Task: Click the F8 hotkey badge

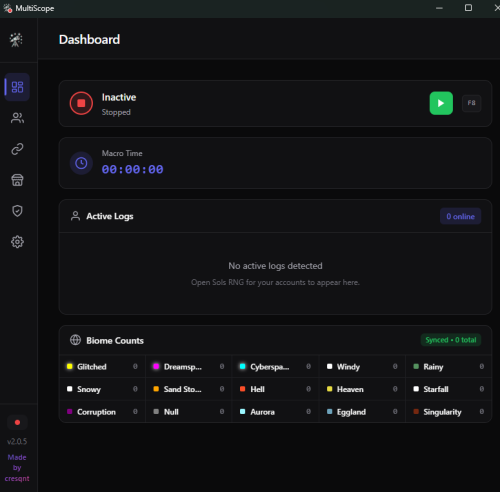Action: point(471,103)
